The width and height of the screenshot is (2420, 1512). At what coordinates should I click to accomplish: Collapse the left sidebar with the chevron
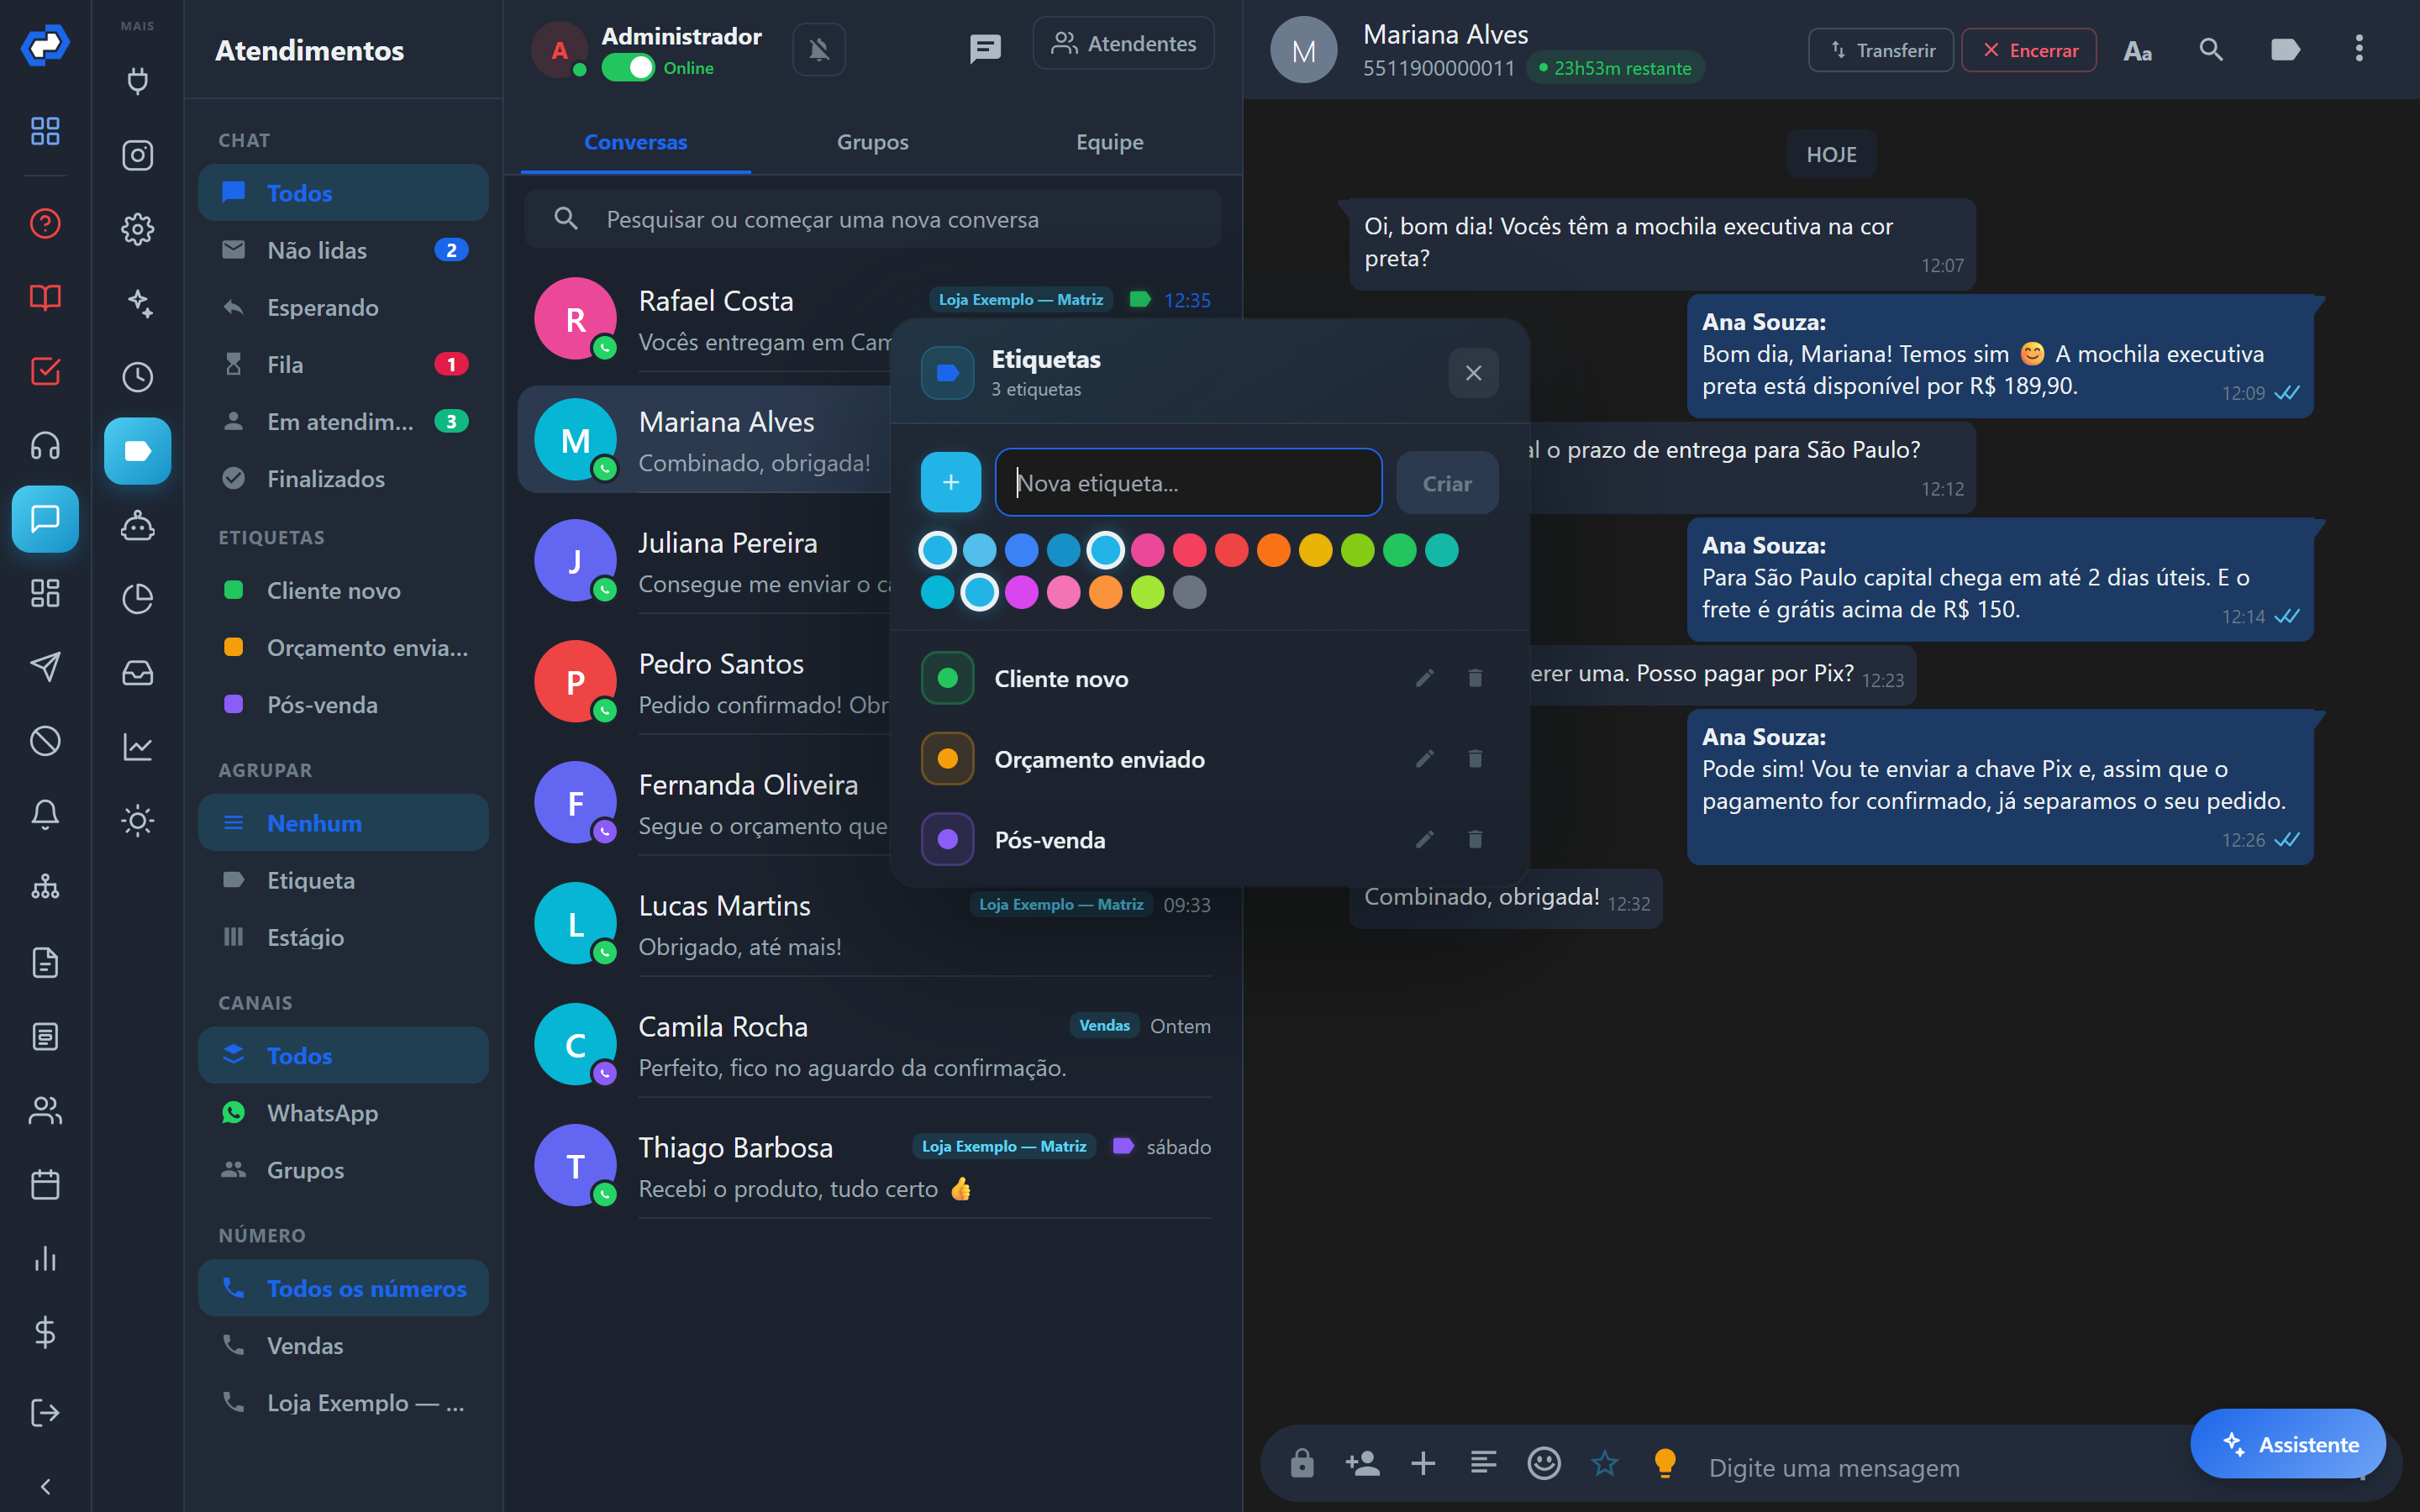(45, 1486)
